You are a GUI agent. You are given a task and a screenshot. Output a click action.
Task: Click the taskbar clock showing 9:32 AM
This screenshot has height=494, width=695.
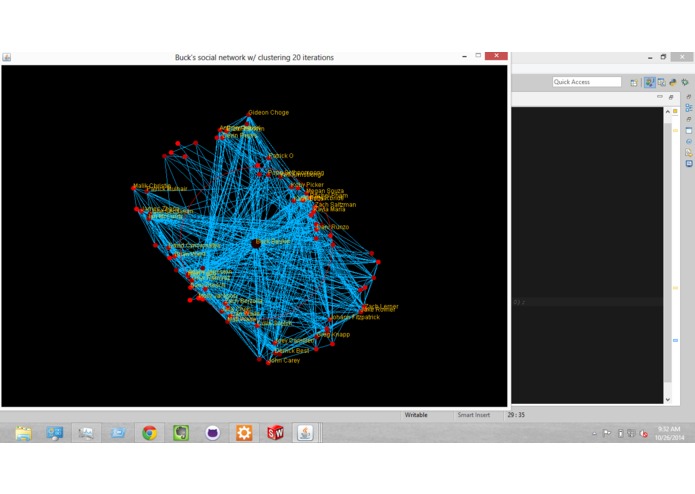coord(669,433)
